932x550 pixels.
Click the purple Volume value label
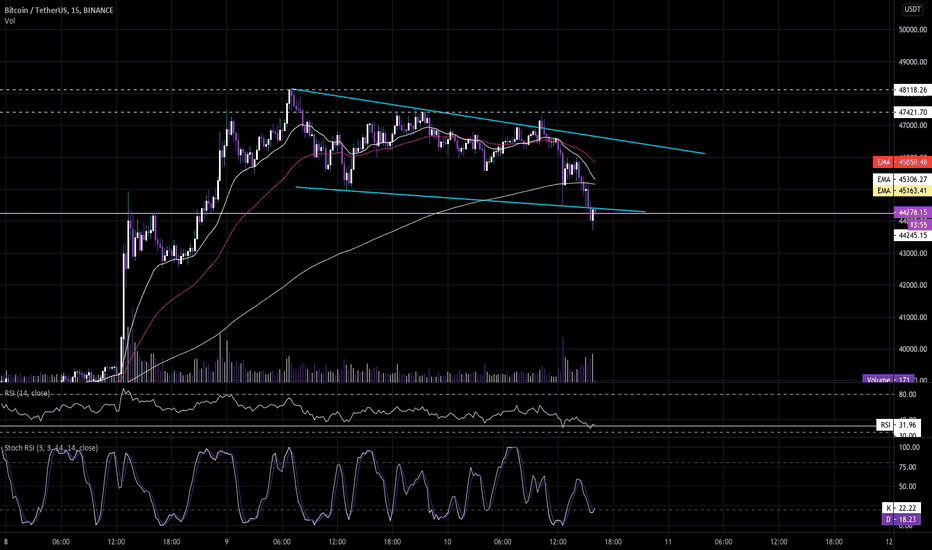pyautogui.click(x=888, y=379)
